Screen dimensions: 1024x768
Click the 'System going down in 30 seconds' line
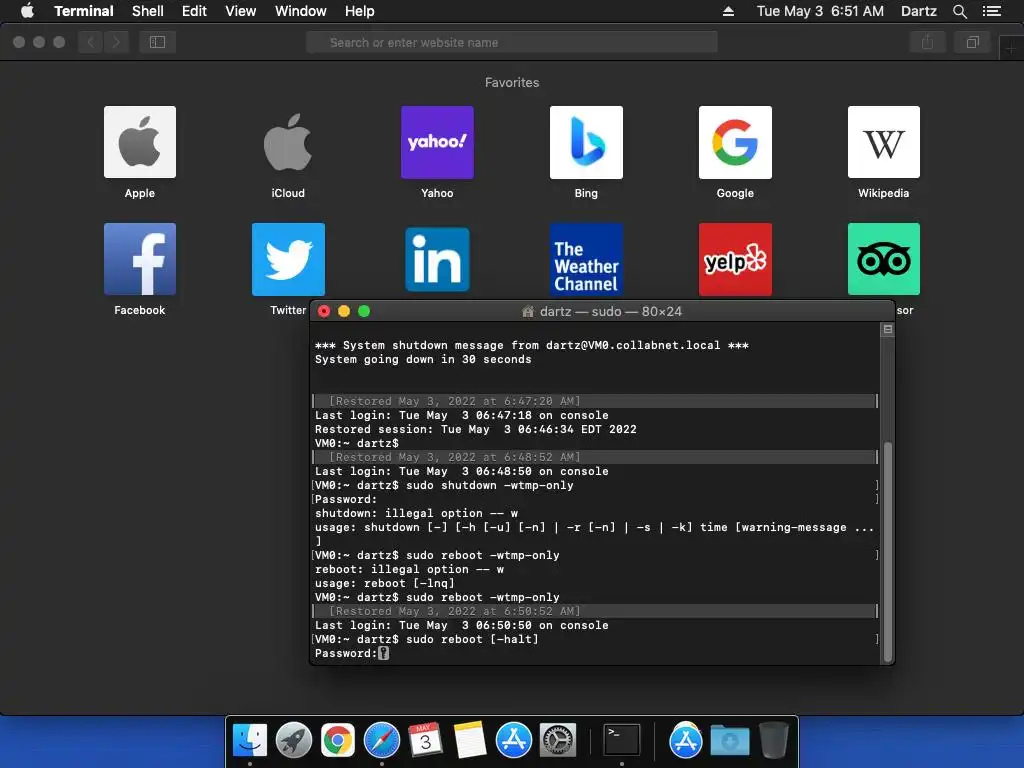423,359
